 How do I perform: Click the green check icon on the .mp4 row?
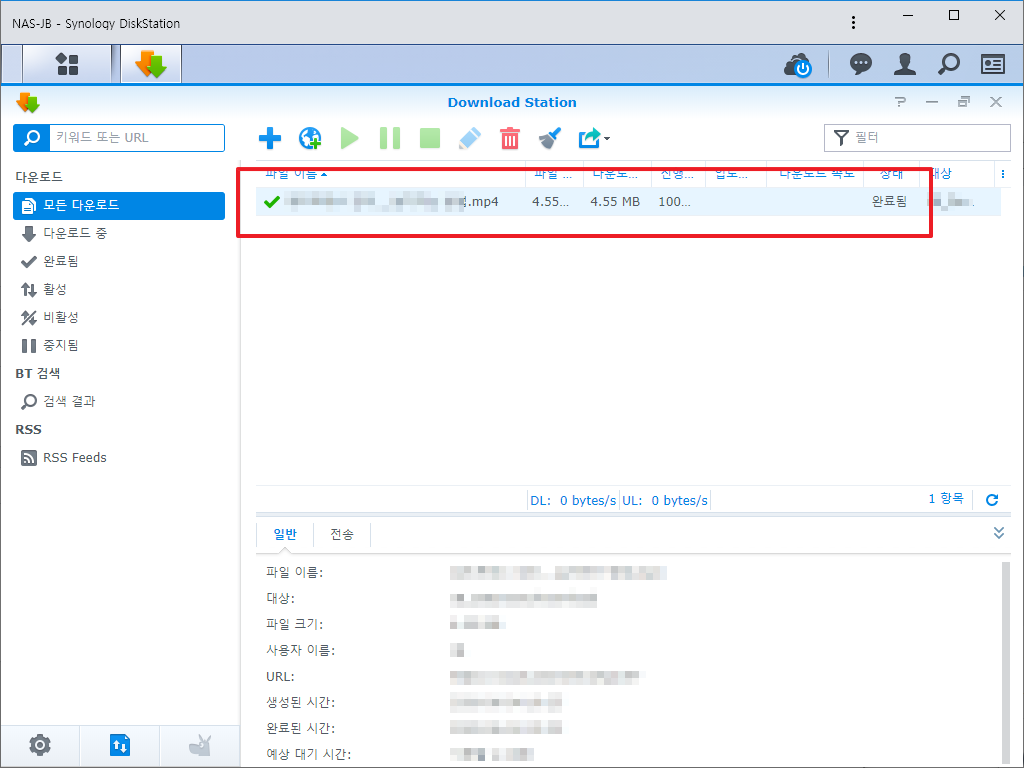point(272,202)
